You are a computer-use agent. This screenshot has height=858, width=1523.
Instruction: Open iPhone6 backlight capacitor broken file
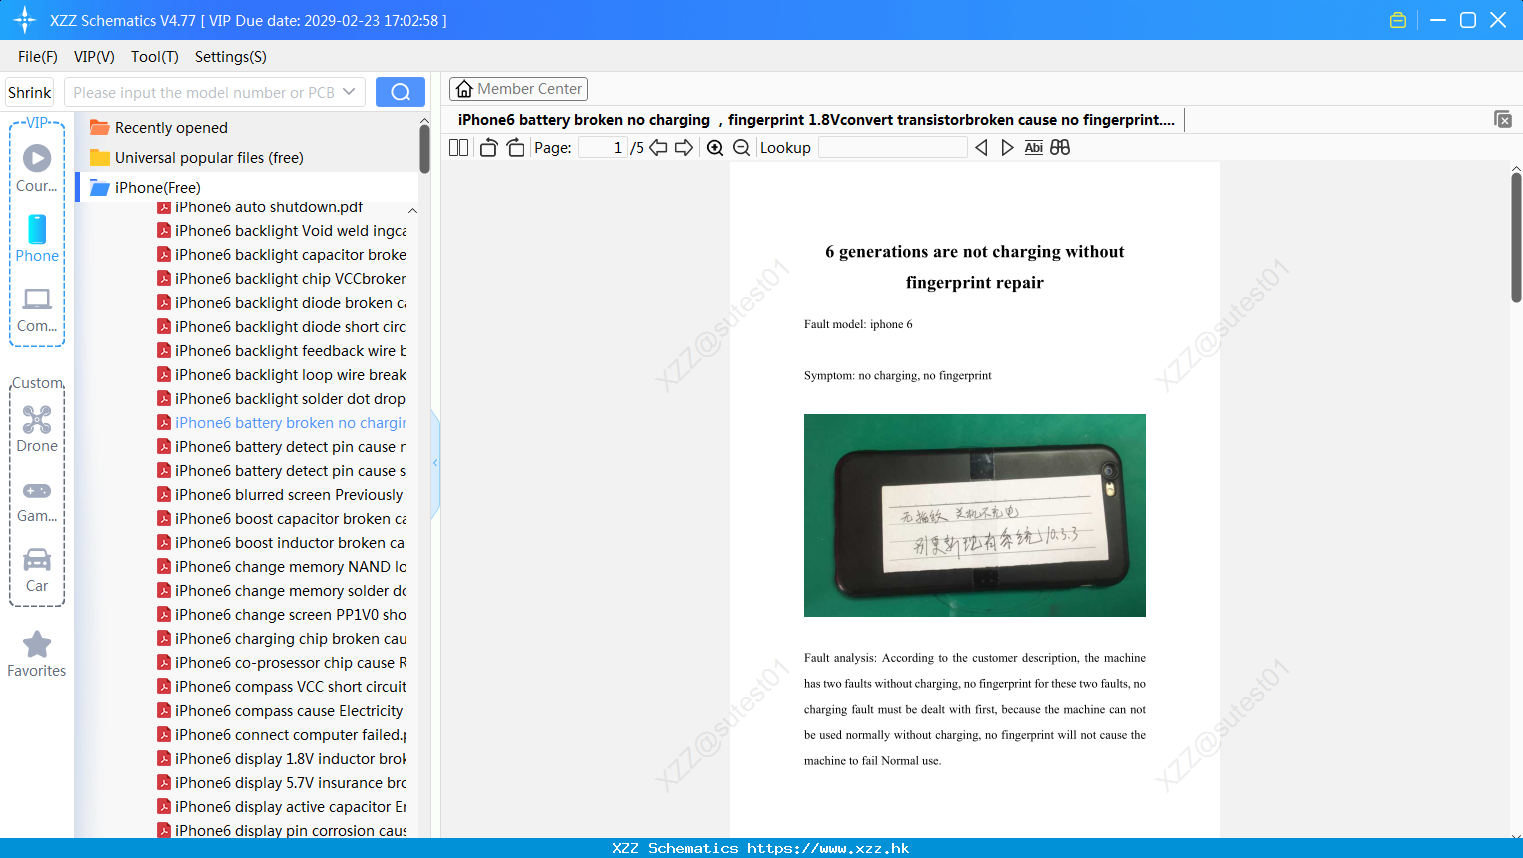pos(282,255)
